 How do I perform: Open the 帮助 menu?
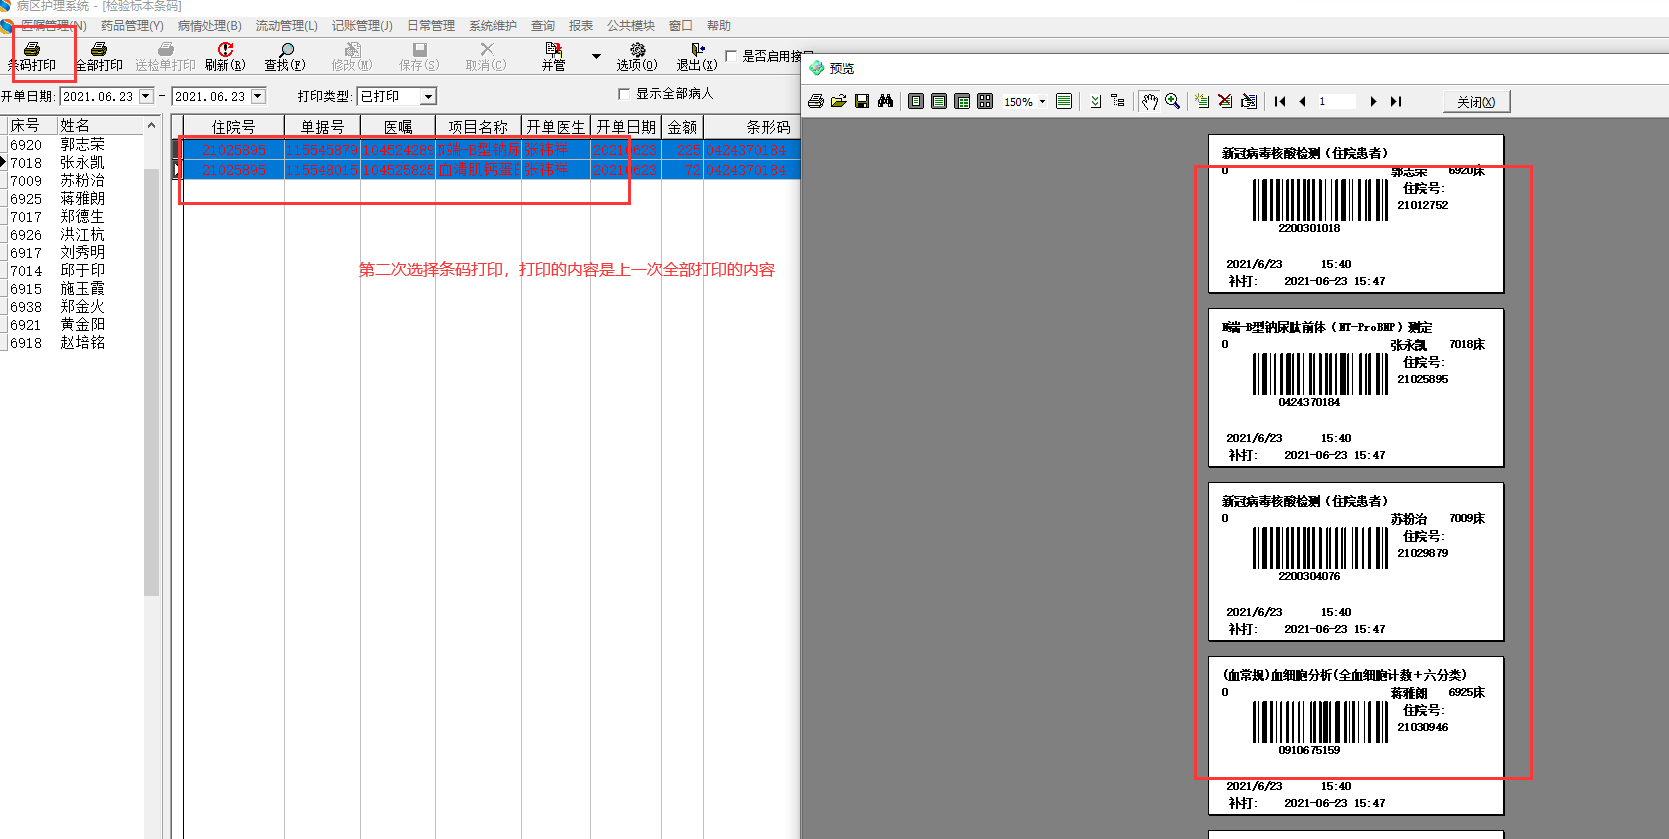coord(719,25)
